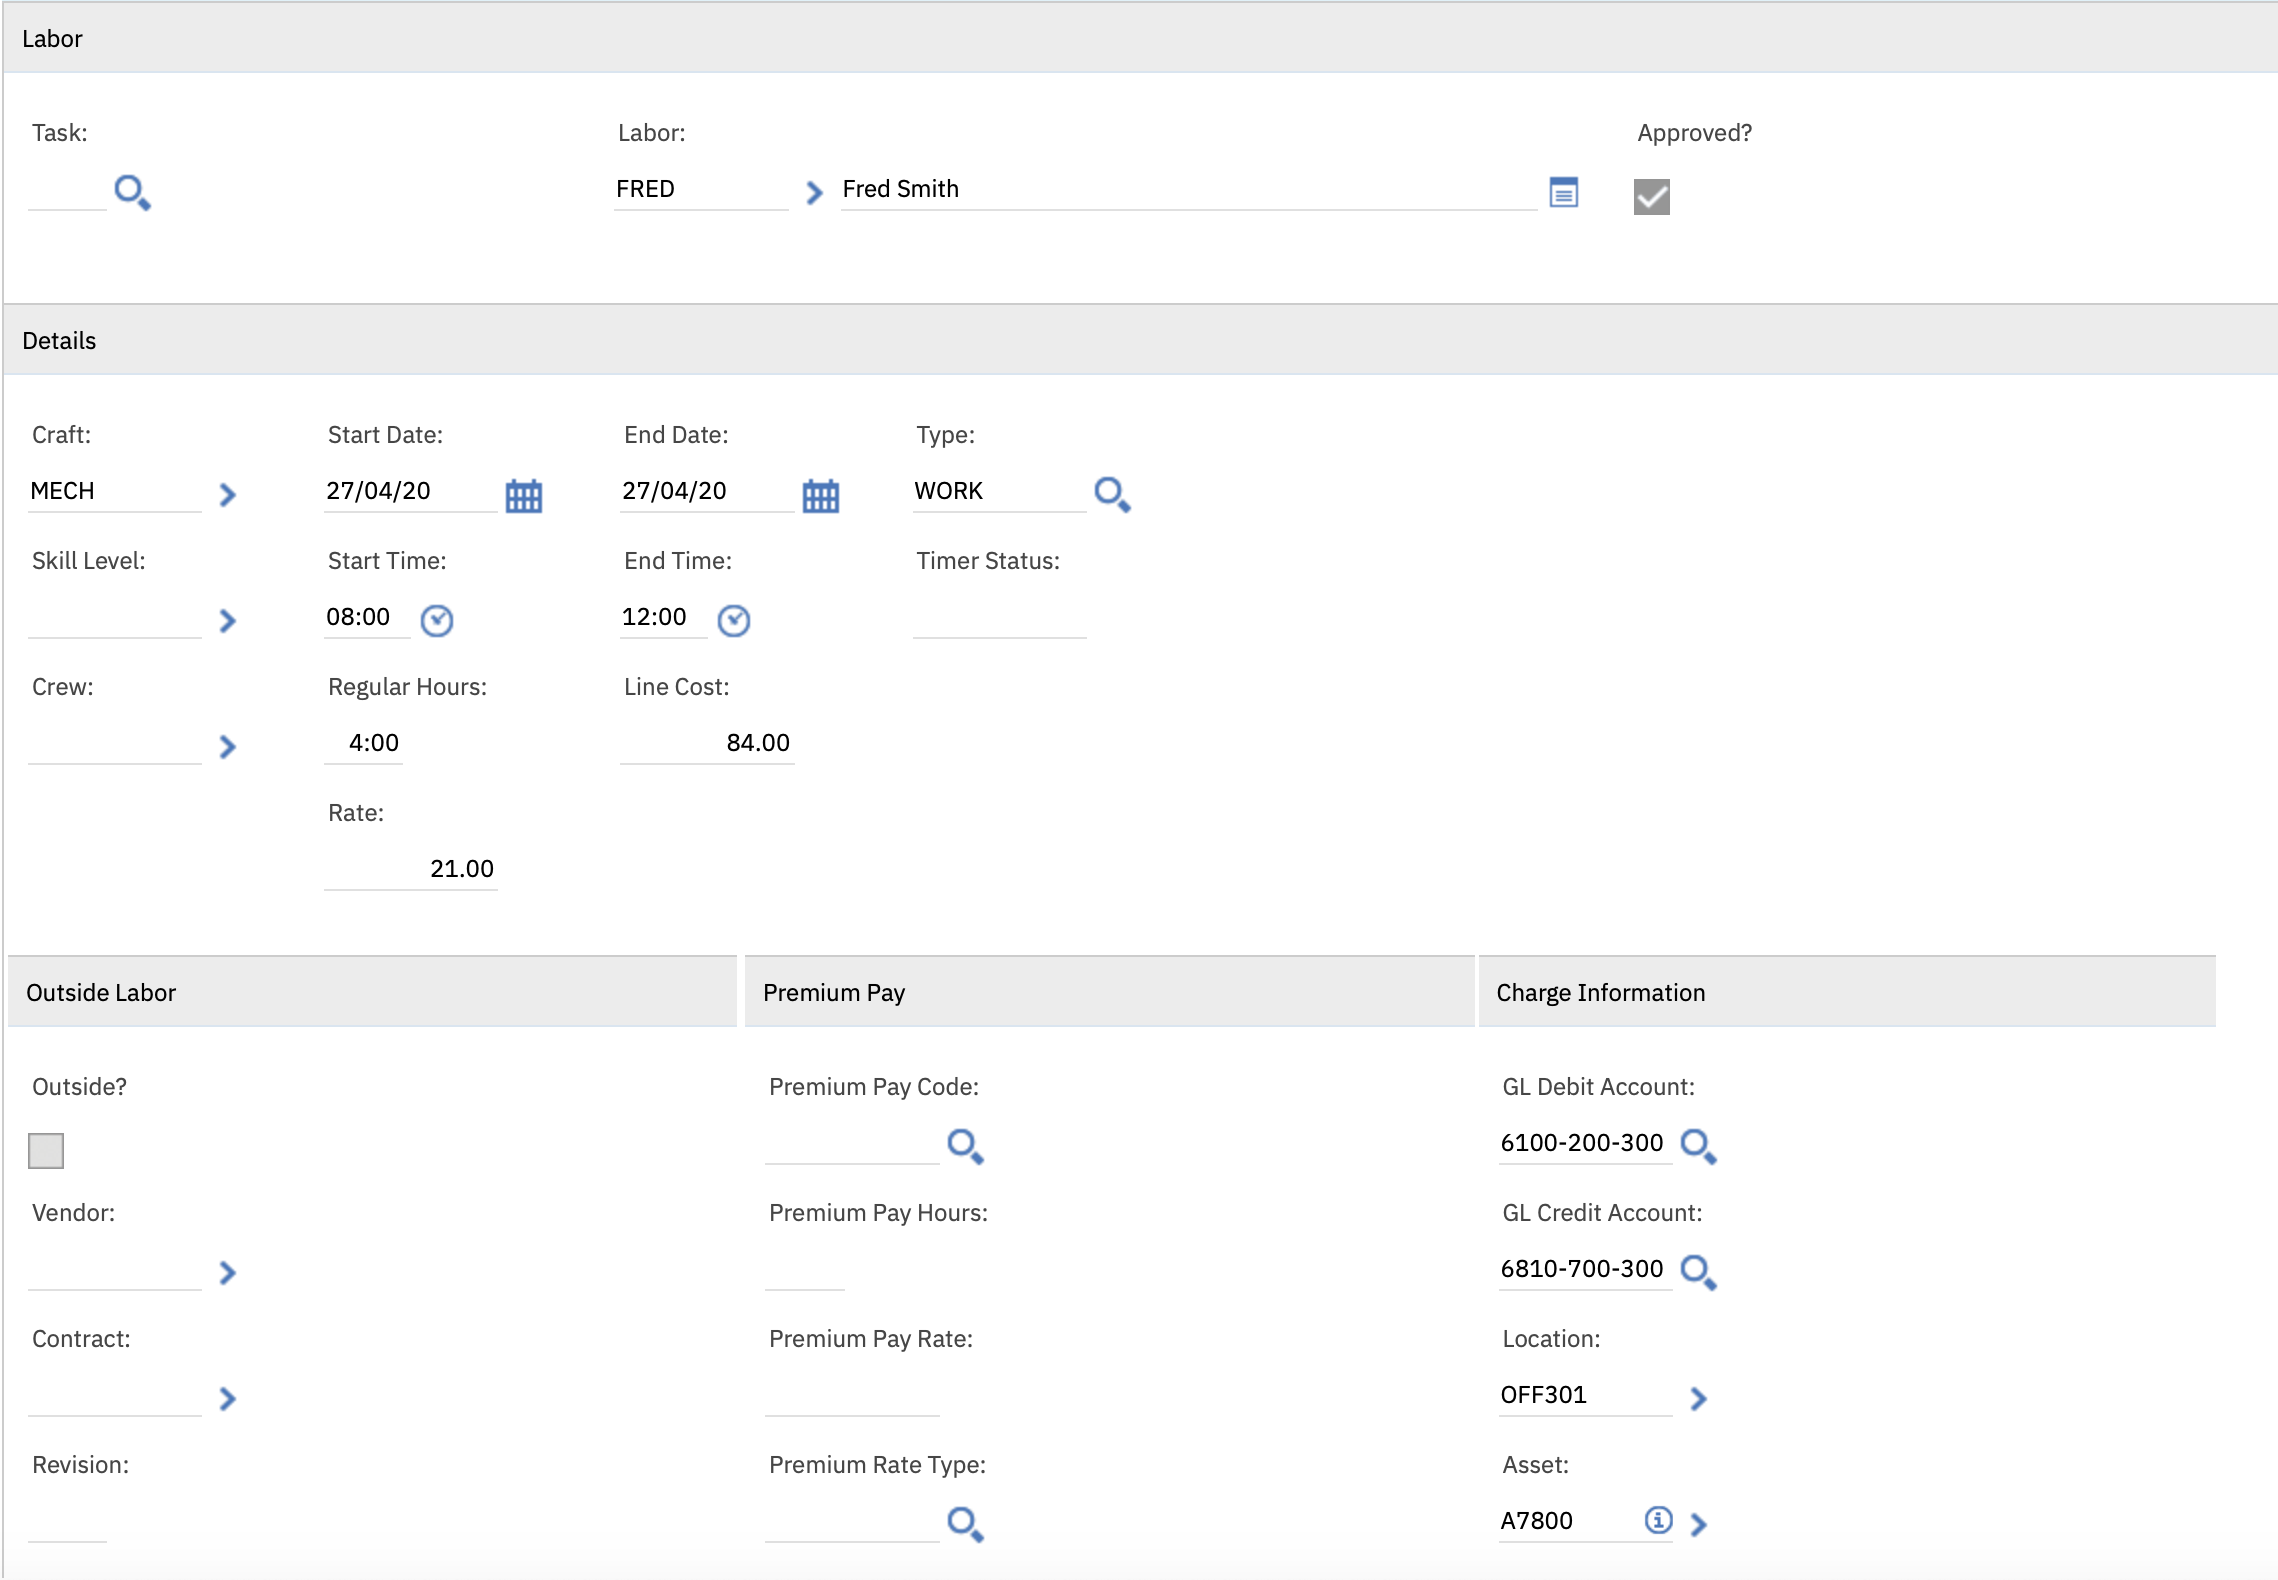Open the Craft detail menu chevron
The image size is (2278, 1580).
tap(228, 494)
